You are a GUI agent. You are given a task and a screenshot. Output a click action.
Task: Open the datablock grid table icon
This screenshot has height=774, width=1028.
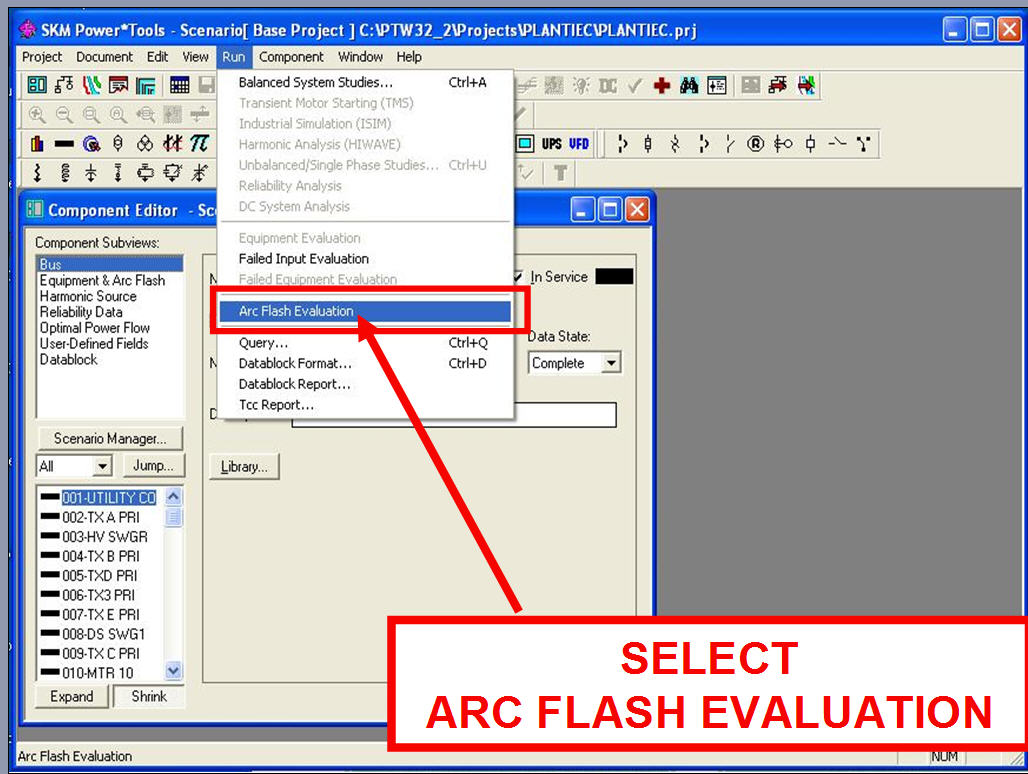[179, 86]
